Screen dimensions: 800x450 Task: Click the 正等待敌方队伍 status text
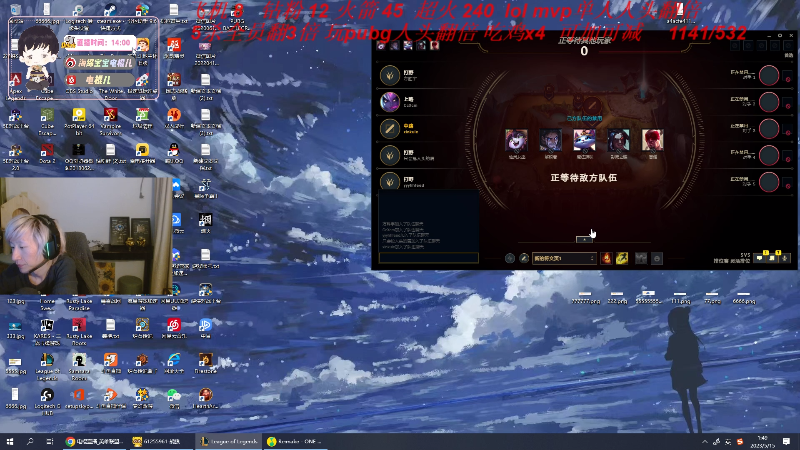(x=584, y=178)
